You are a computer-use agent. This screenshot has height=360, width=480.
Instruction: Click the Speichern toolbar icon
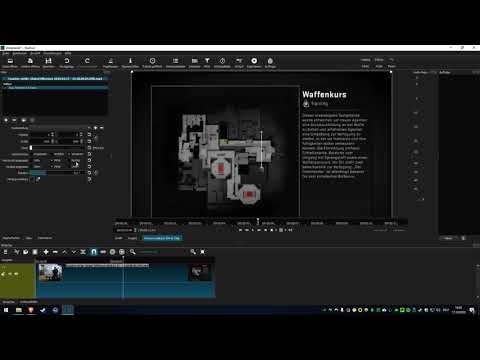click(x=48, y=62)
